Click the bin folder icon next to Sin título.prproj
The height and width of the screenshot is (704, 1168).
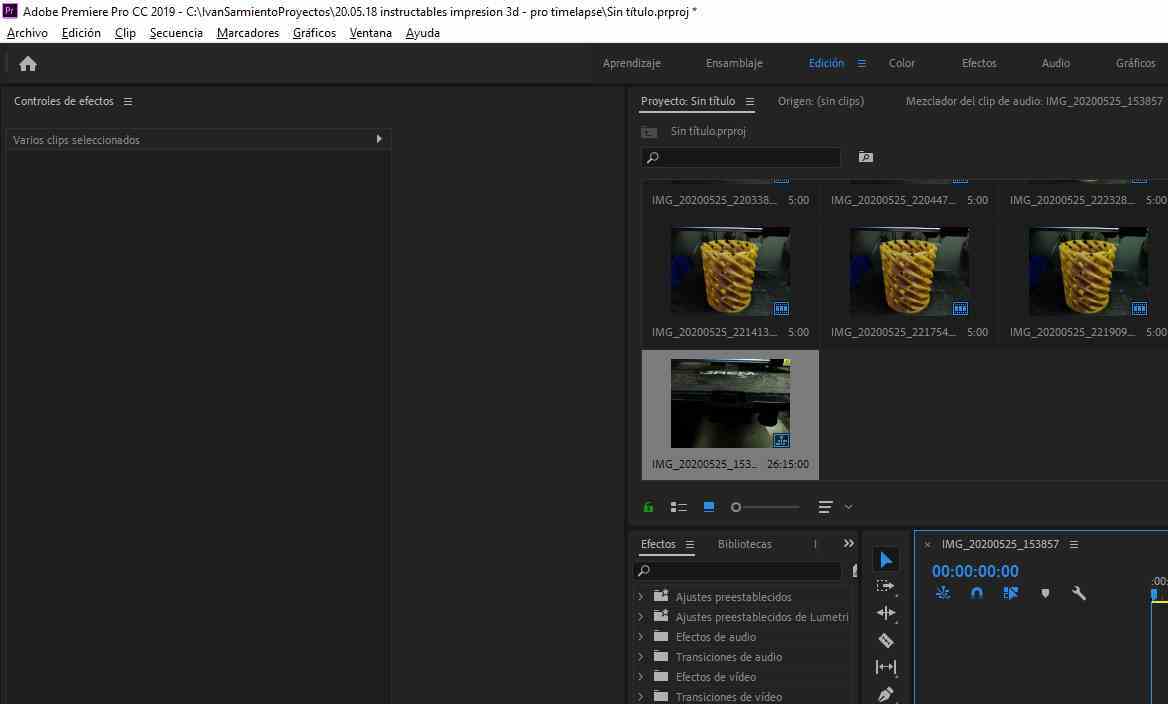click(x=649, y=132)
